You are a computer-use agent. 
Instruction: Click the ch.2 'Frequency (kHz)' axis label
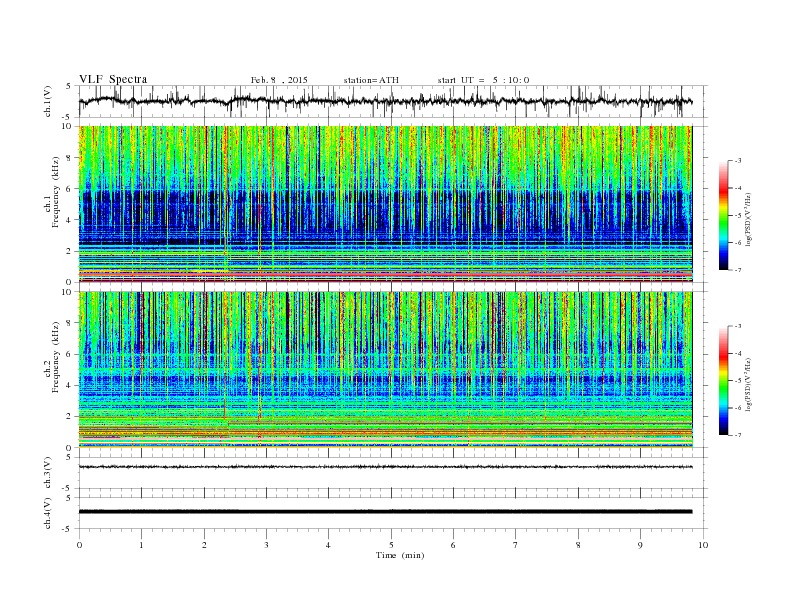click(55, 357)
